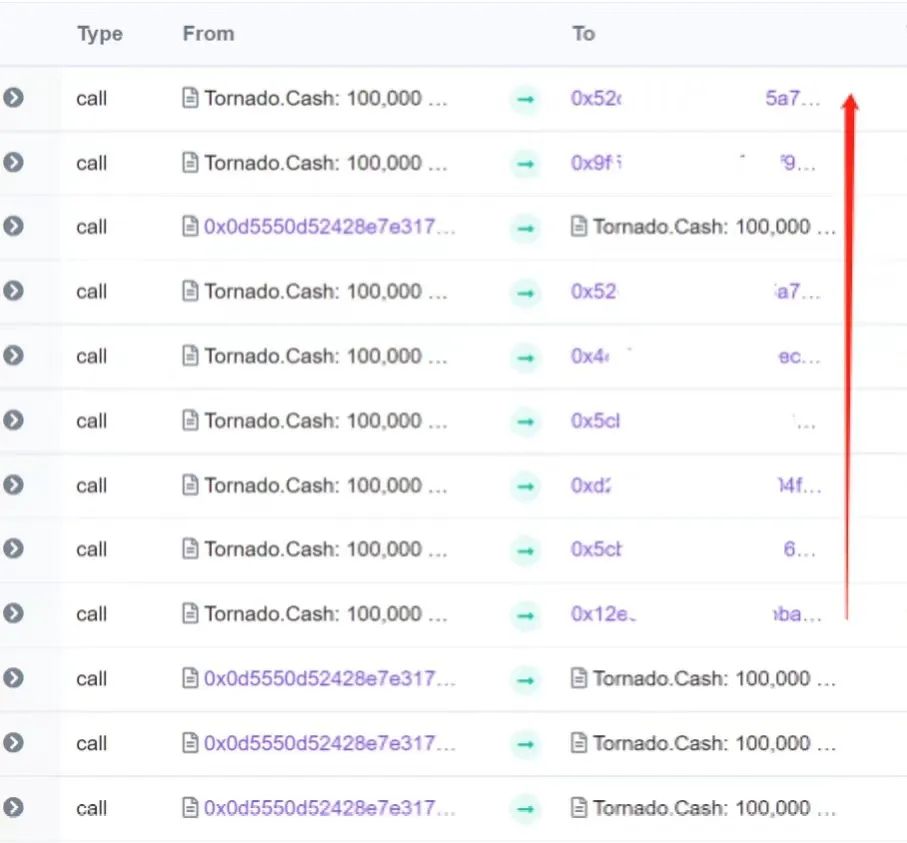Open the 0x9f recipient address link
Viewport: 907px width, 843px height.
point(596,163)
